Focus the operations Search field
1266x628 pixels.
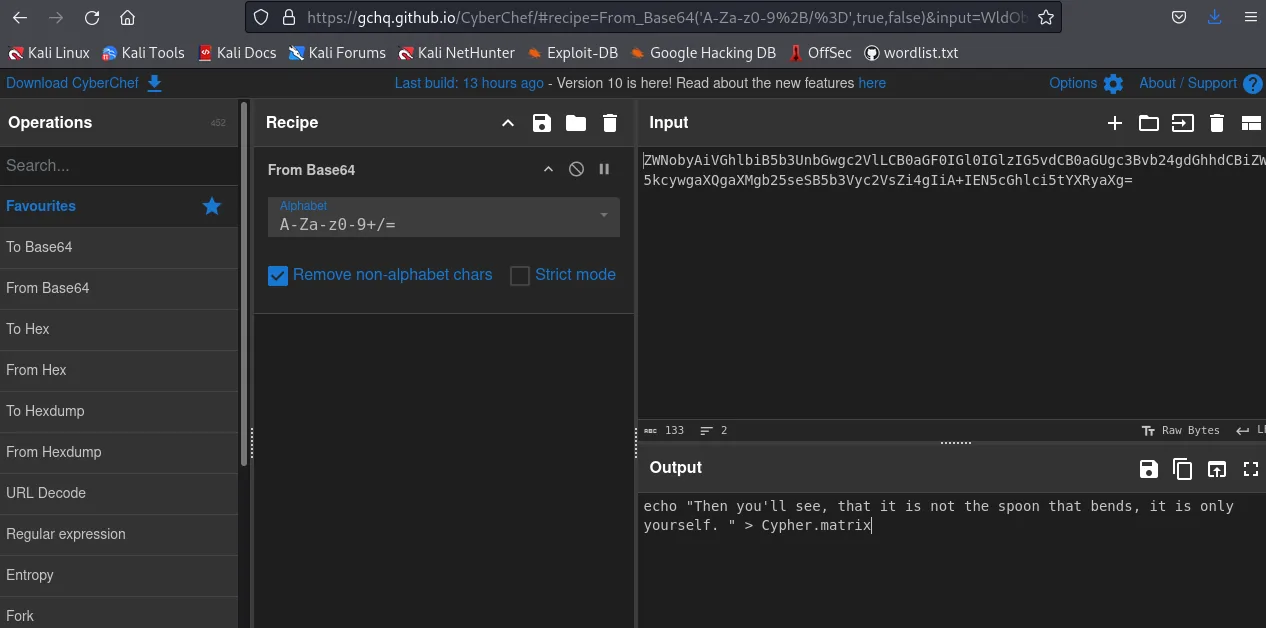pos(119,166)
